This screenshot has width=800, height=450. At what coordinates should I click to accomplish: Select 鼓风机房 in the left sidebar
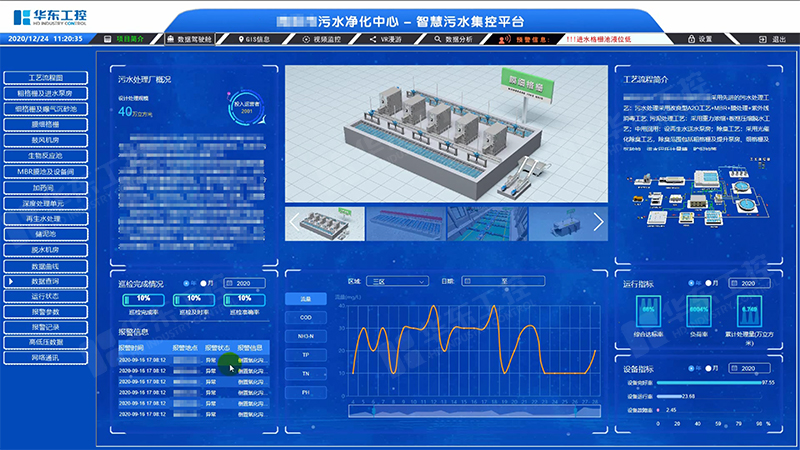(47, 141)
